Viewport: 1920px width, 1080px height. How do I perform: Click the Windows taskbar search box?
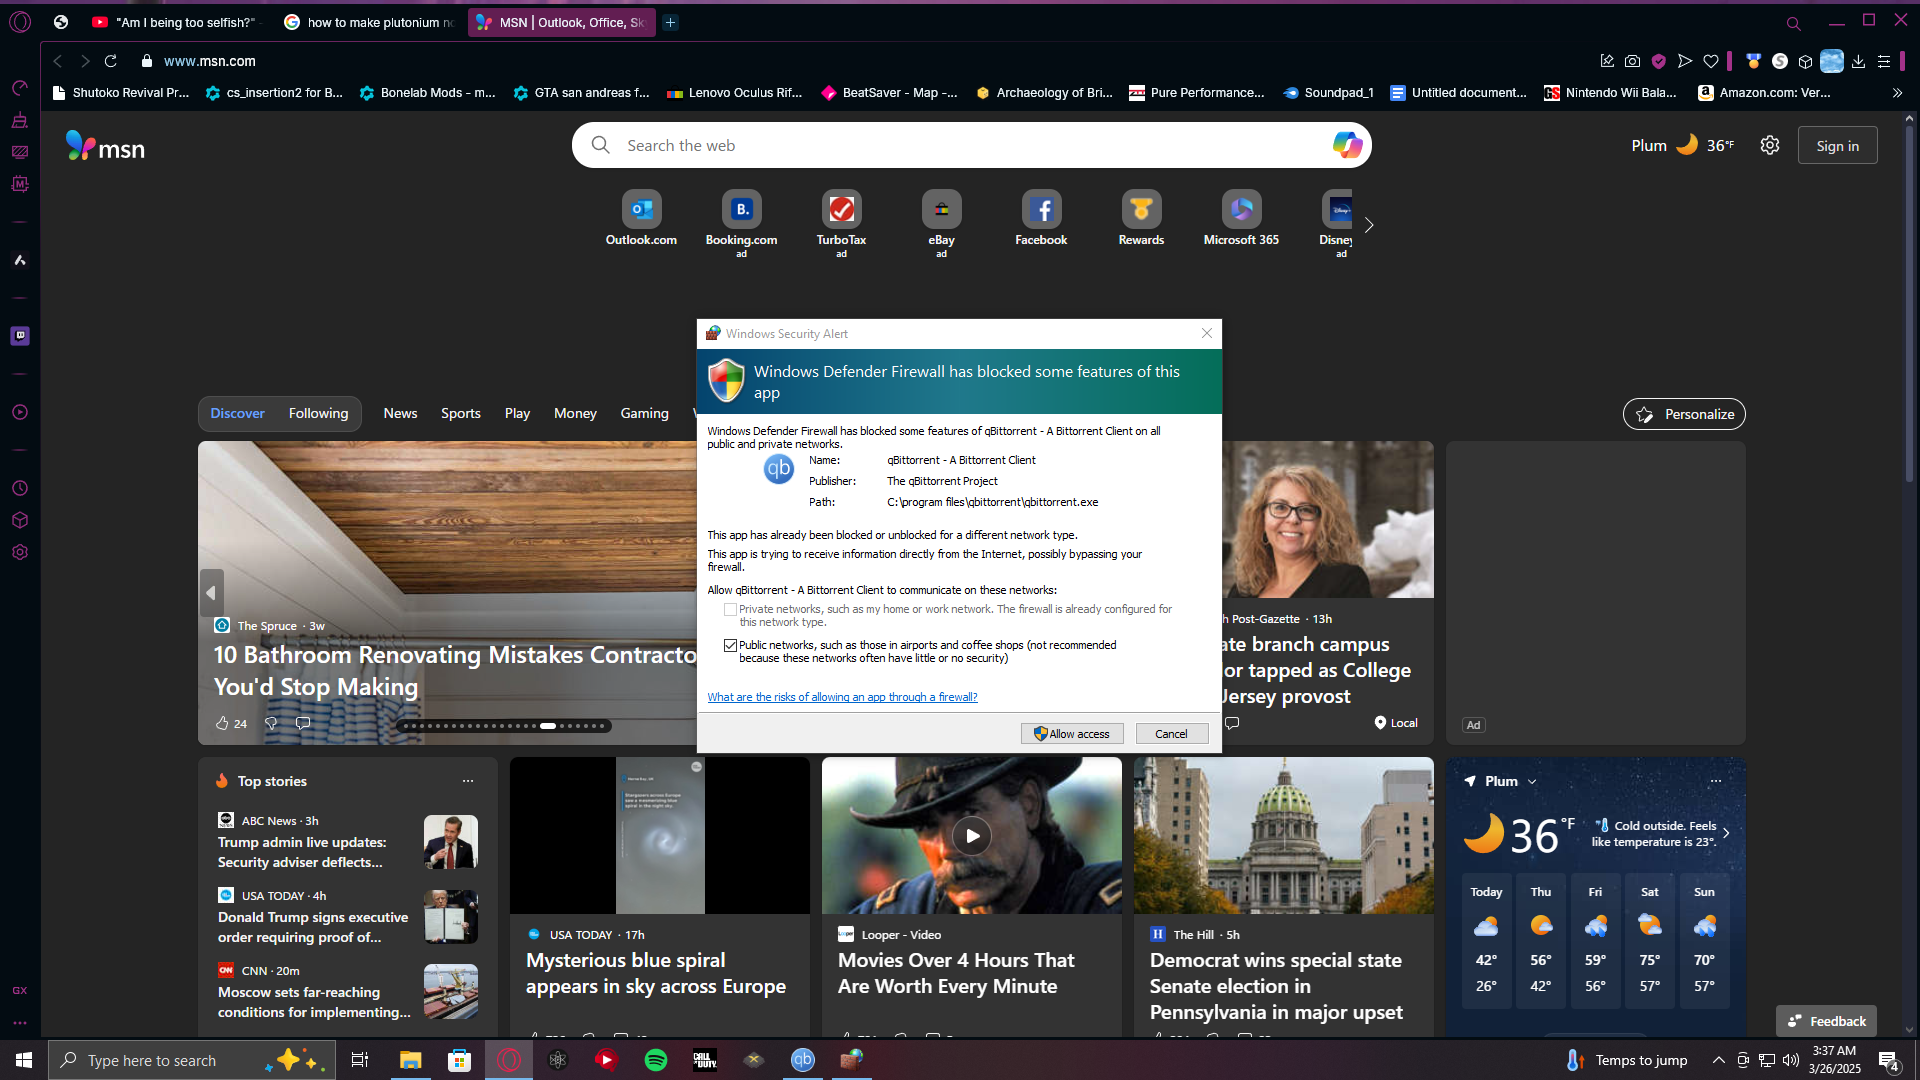click(x=192, y=1060)
